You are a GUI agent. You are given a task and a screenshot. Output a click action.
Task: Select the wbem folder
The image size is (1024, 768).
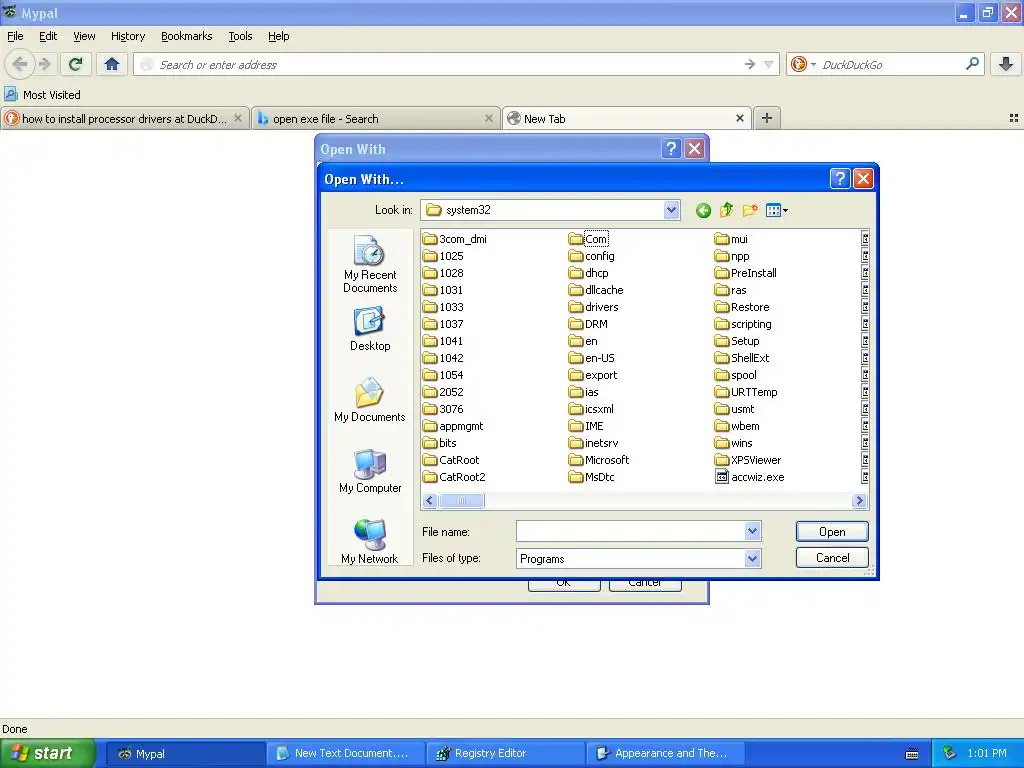(x=737, y=426)
